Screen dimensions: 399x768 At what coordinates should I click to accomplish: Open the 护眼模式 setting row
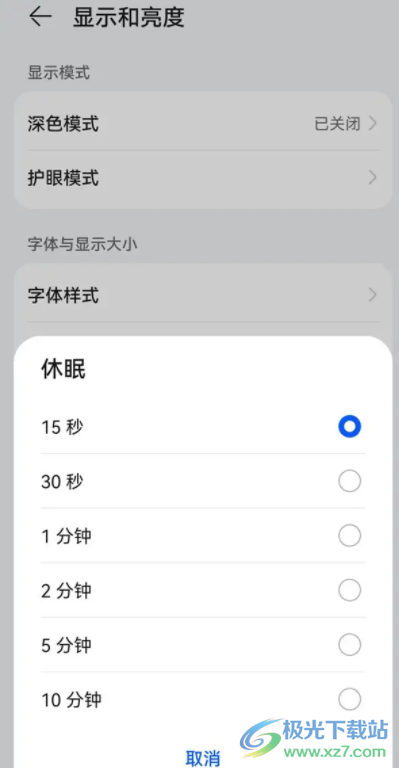pos(203,177)
